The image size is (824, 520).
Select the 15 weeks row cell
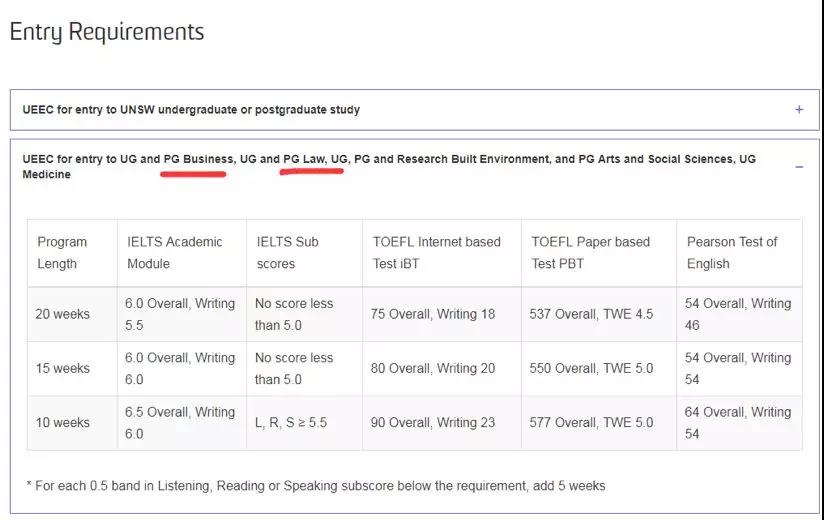tap(73, 368)
